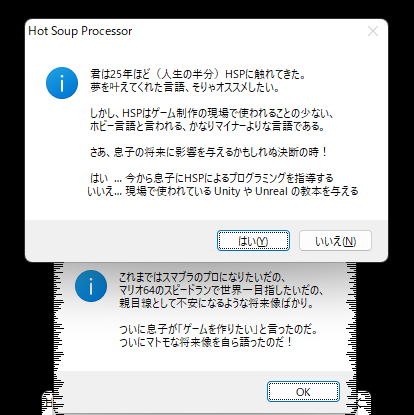Choose the はい(Y) button
This screenshot has height=415, width=414.
click(x=253, y=241)
